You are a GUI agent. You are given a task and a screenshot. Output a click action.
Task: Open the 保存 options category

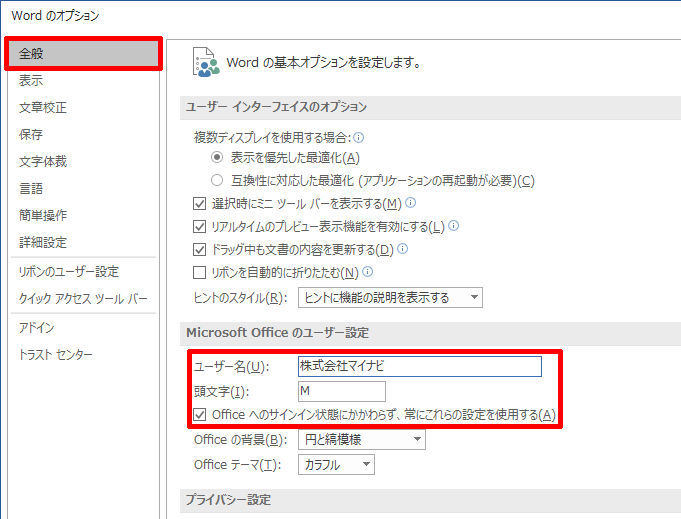(31, 135)
